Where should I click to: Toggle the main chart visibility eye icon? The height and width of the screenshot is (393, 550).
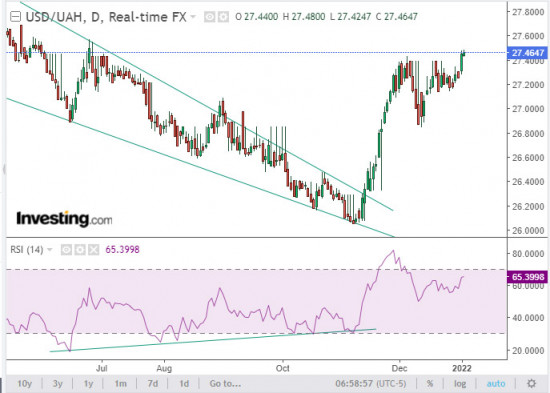point(210,16)
